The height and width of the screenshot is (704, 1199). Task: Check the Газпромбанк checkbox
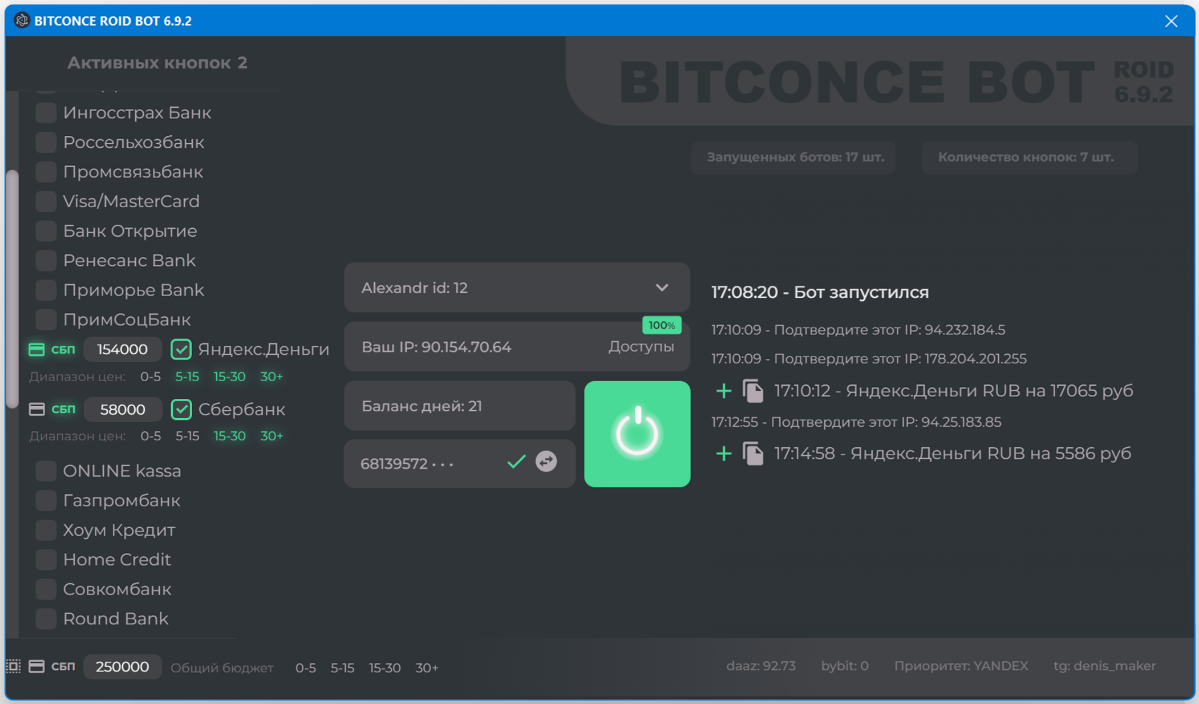click(x=46, y=501)
